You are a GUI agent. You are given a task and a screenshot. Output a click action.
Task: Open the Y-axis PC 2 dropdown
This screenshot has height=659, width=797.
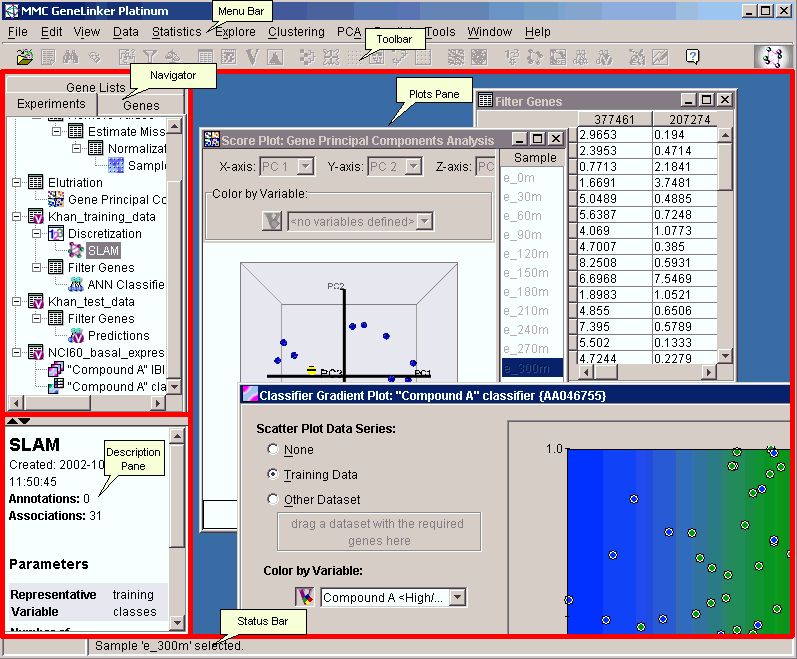tap(414, 166)
